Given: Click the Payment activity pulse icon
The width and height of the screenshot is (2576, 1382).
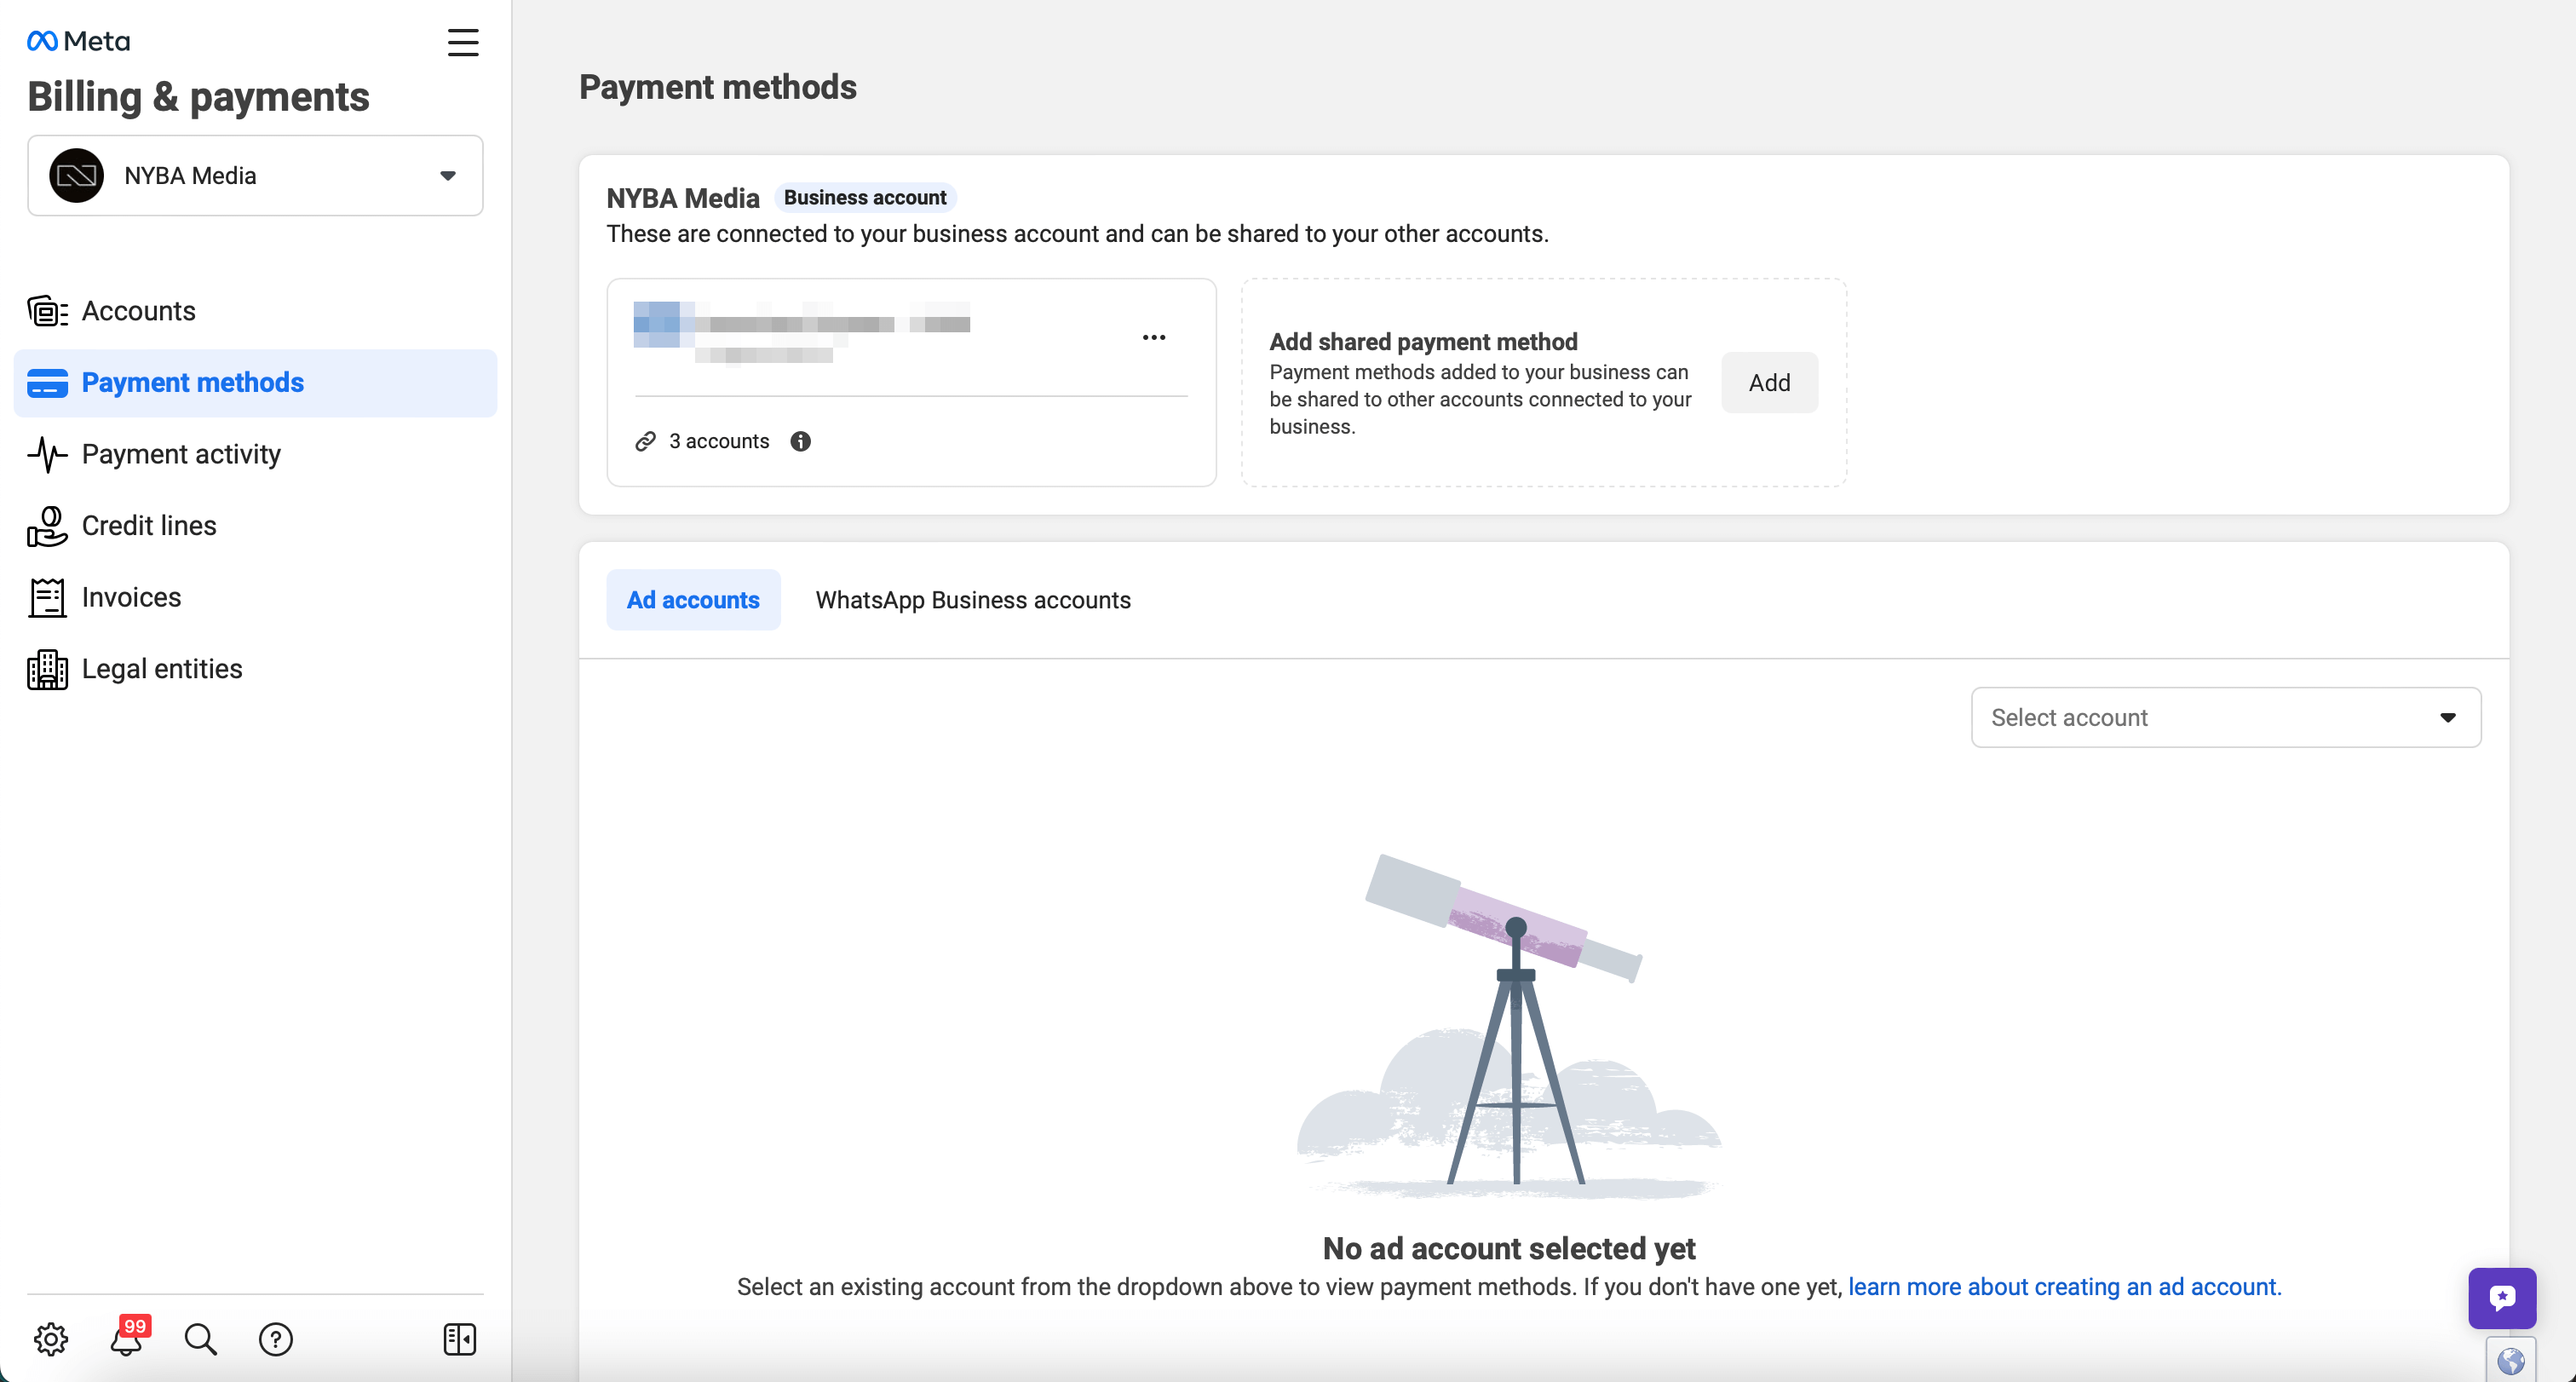Looking at the screenshot, I should [47, 454].
